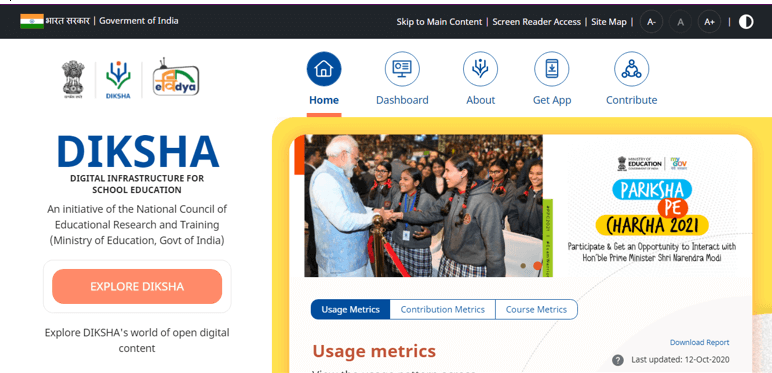Select the Usage Metrics tab

click(351, 310)
